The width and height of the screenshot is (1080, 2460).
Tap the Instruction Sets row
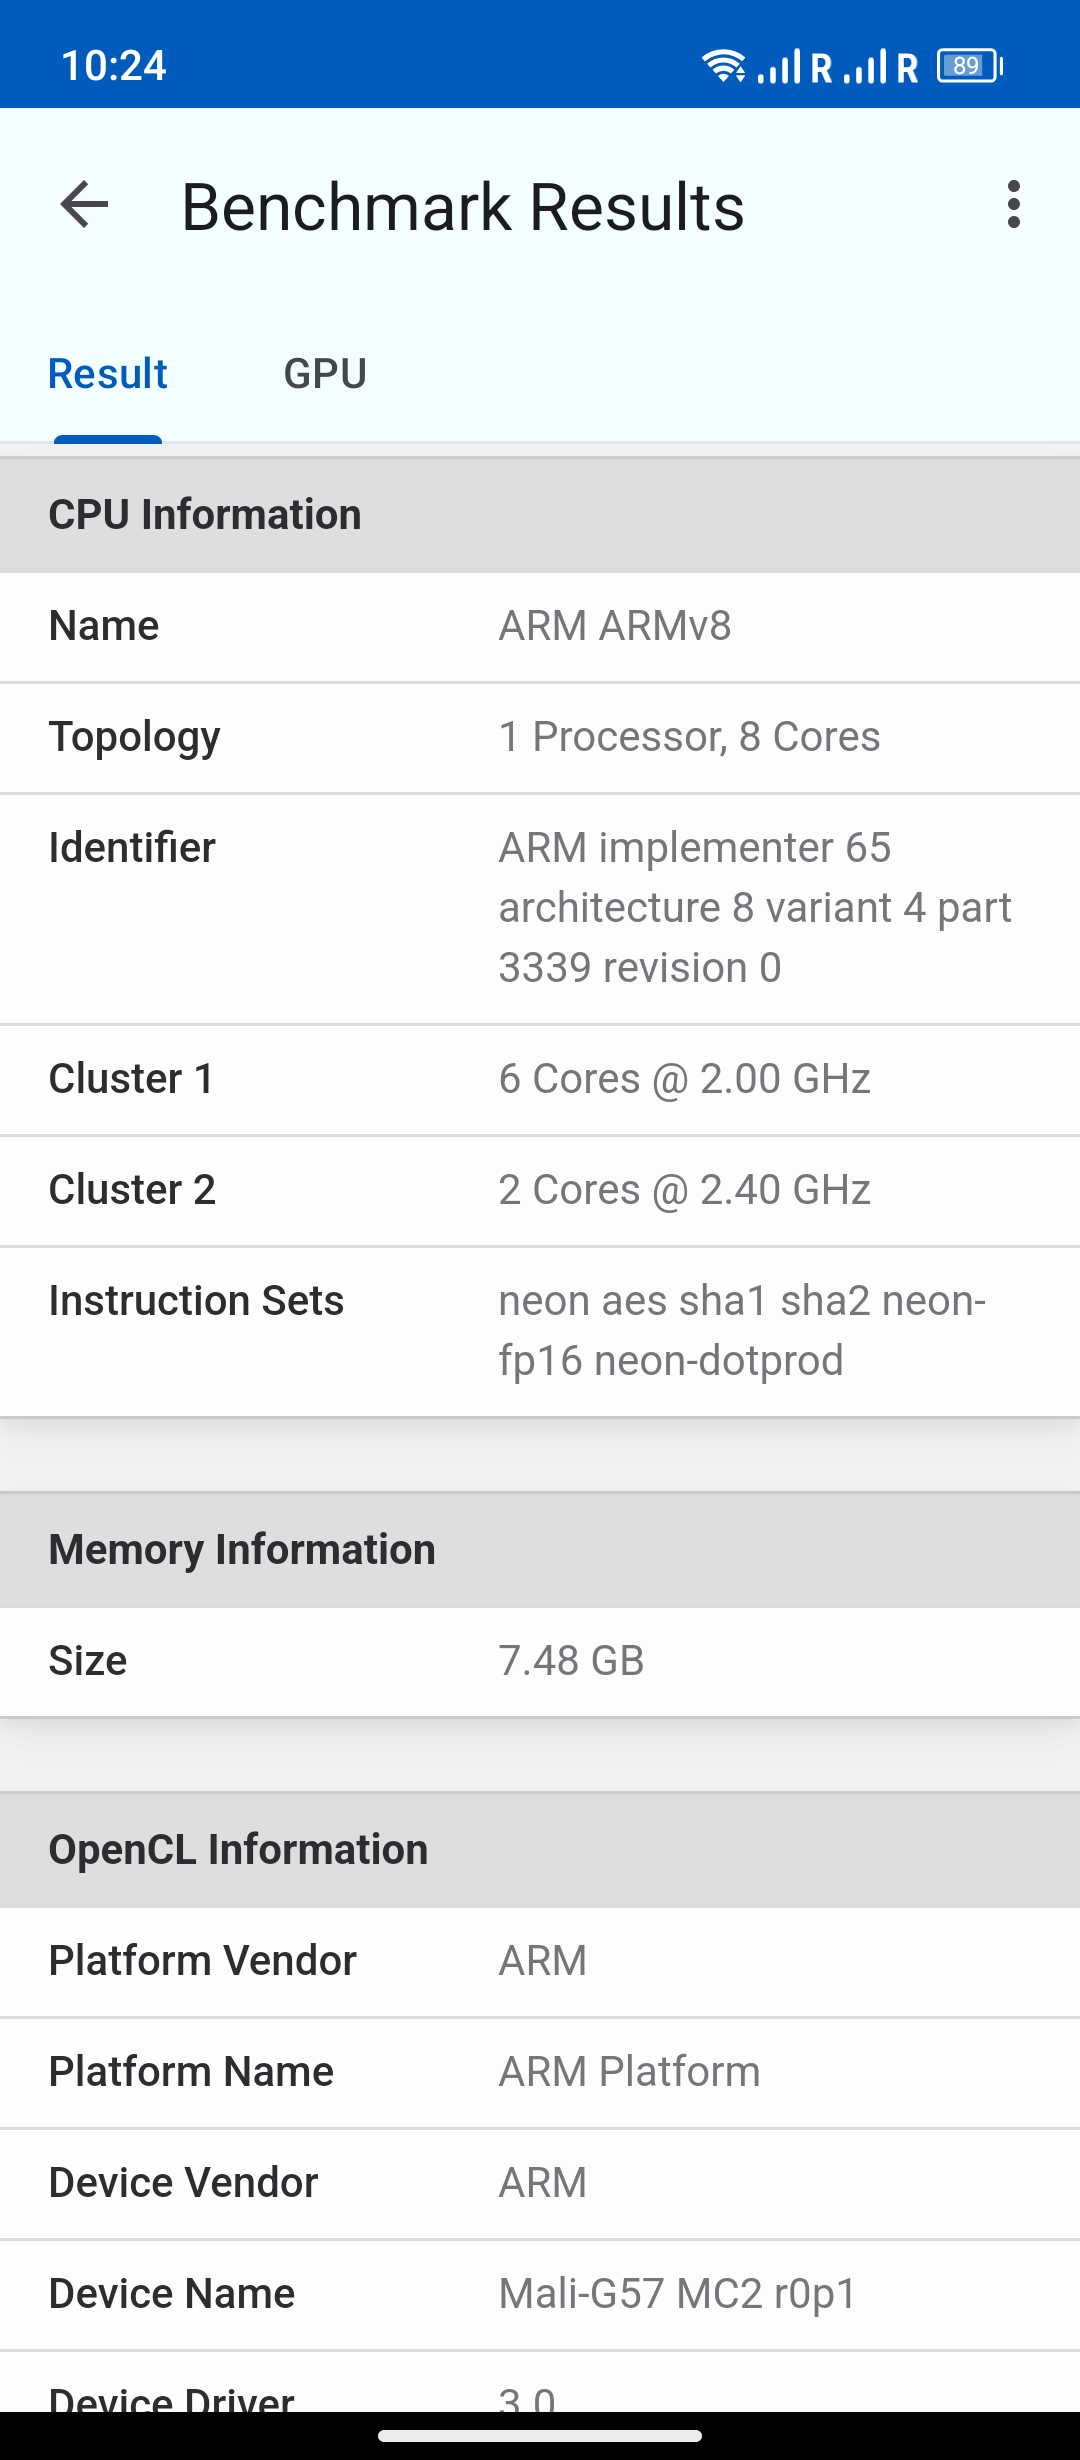click(540, 1331)
